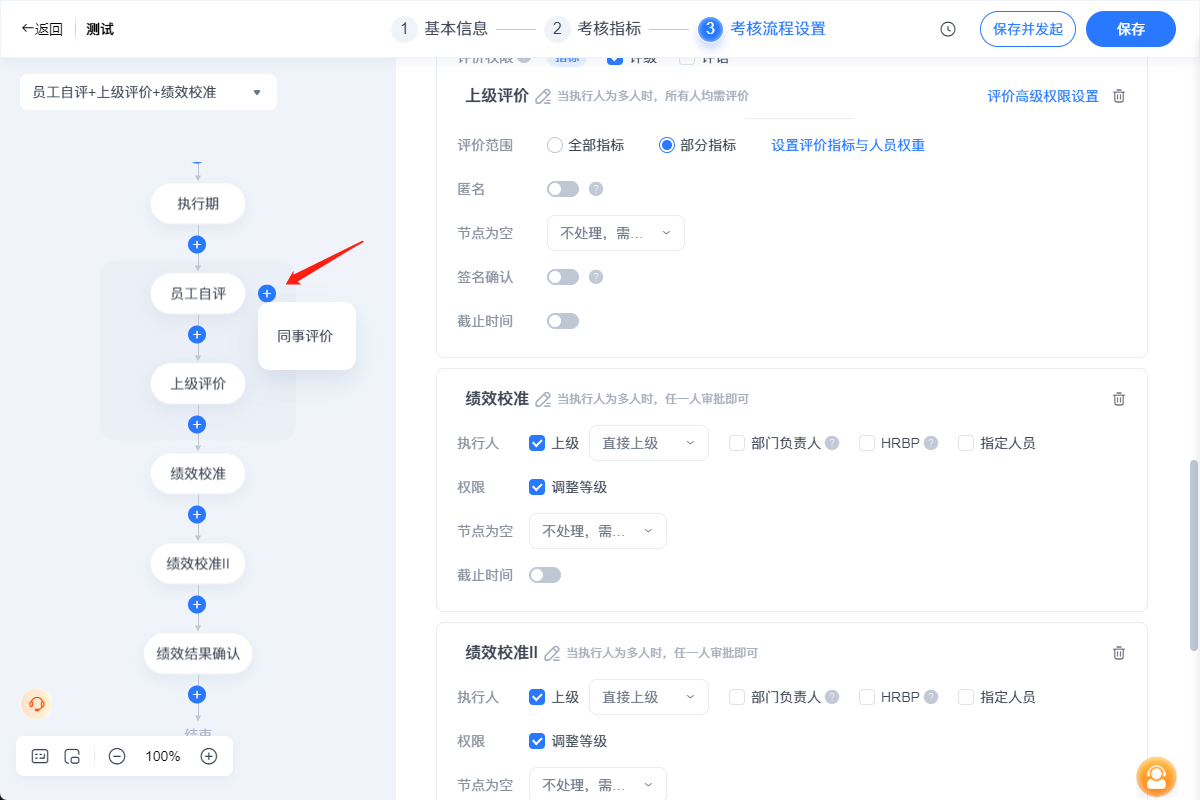Viewport: 1200px width, 800px height.
Task: Click the zoom out minus icon
Action: click(118, 756)
